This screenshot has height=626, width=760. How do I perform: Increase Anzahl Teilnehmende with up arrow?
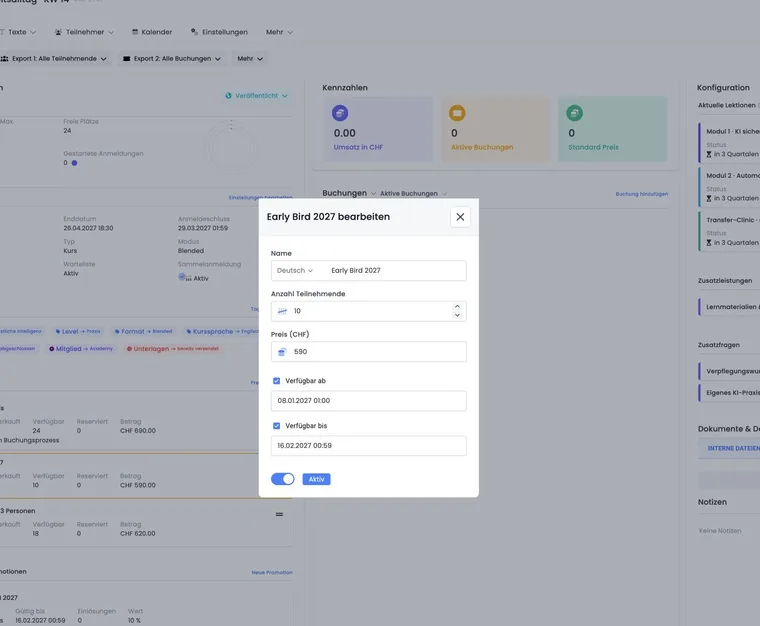pos(457,307)
